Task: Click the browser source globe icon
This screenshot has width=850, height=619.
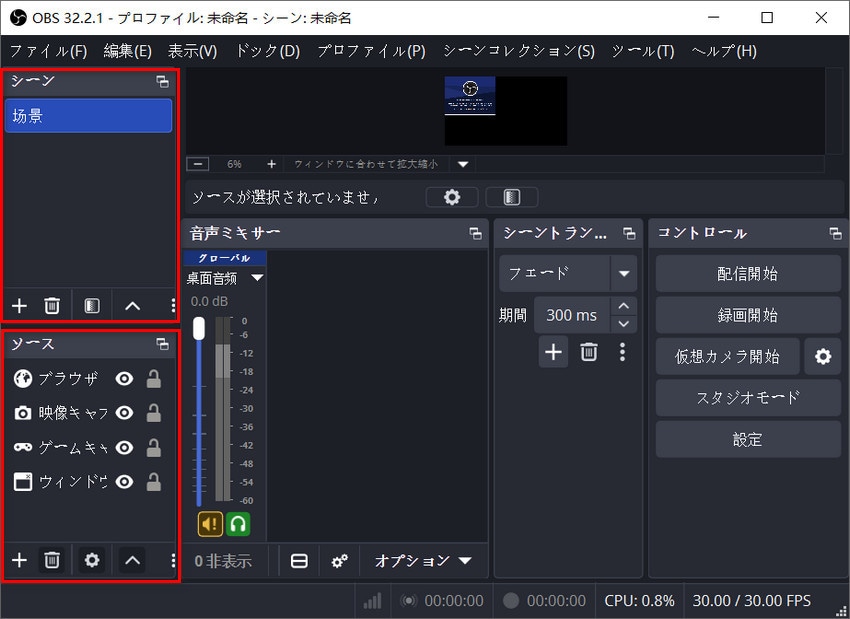Action: pos(23,378)
